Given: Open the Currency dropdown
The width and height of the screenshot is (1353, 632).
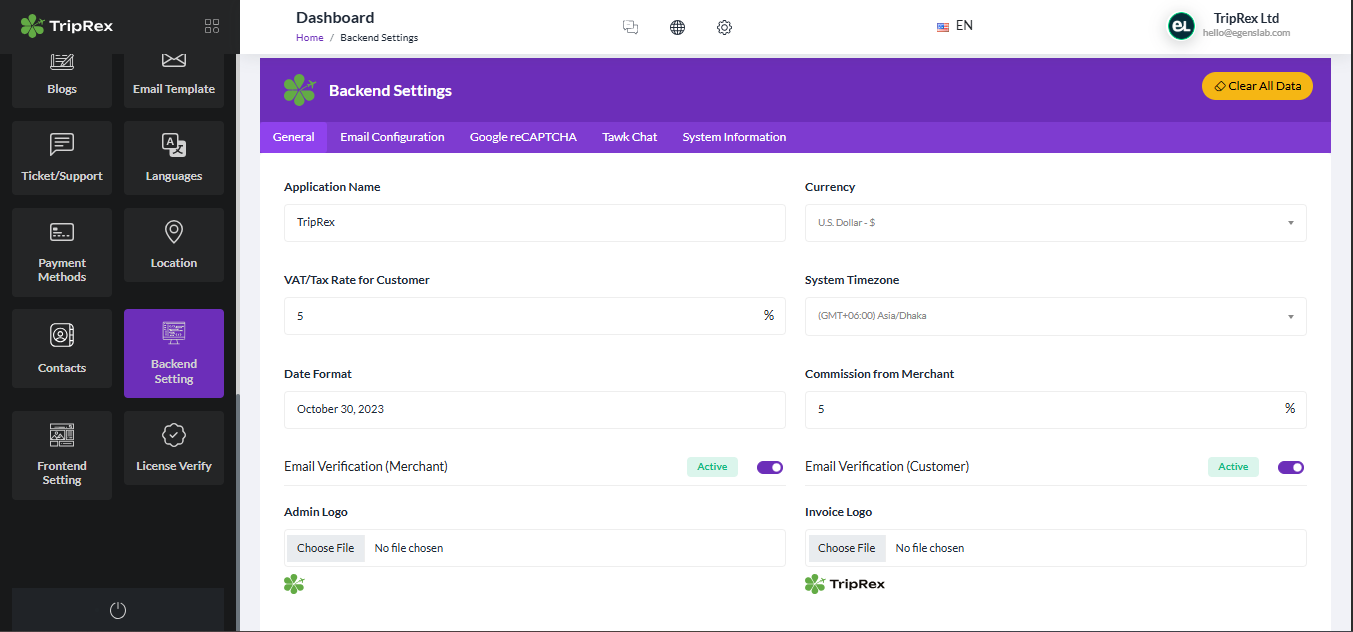Looking at the screenshot, I should tap(1055, 222).
